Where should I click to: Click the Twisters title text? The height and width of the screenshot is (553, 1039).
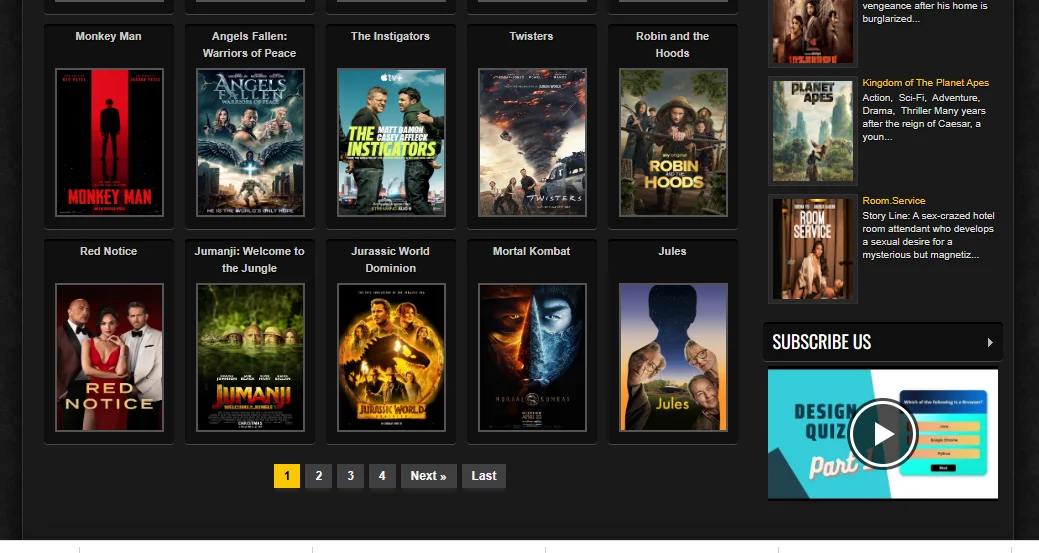531,36
